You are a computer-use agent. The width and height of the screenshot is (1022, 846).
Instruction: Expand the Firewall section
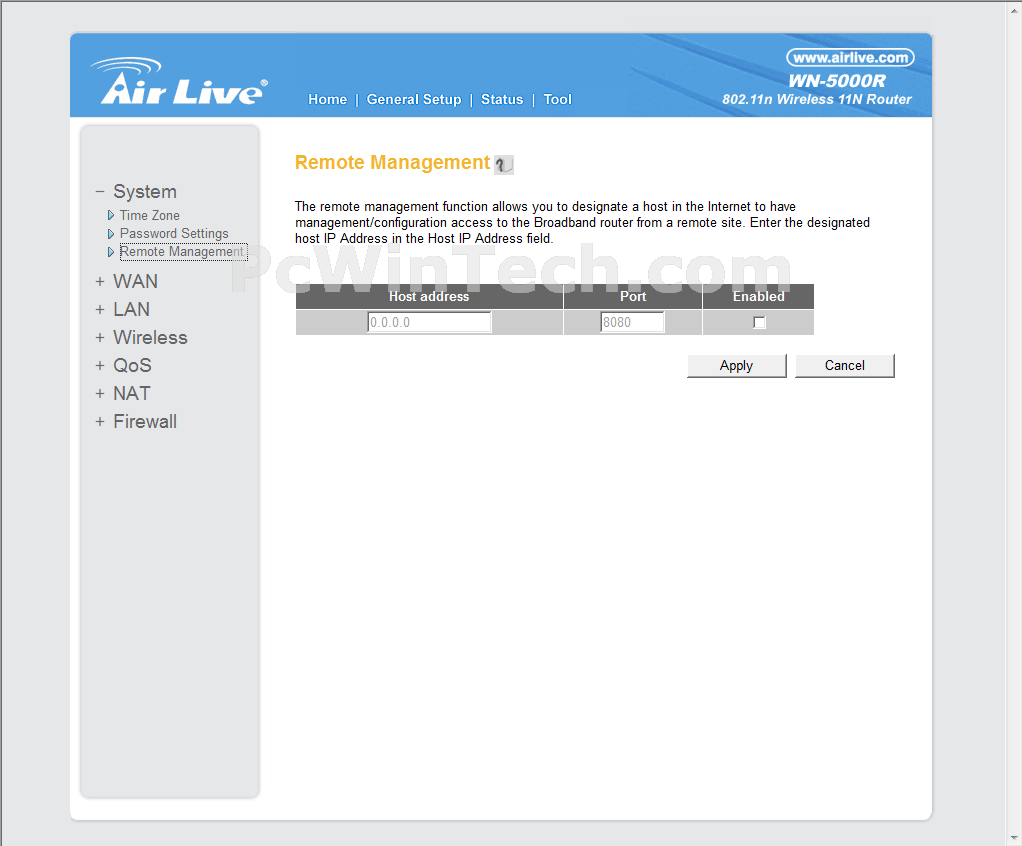point(100,422)
